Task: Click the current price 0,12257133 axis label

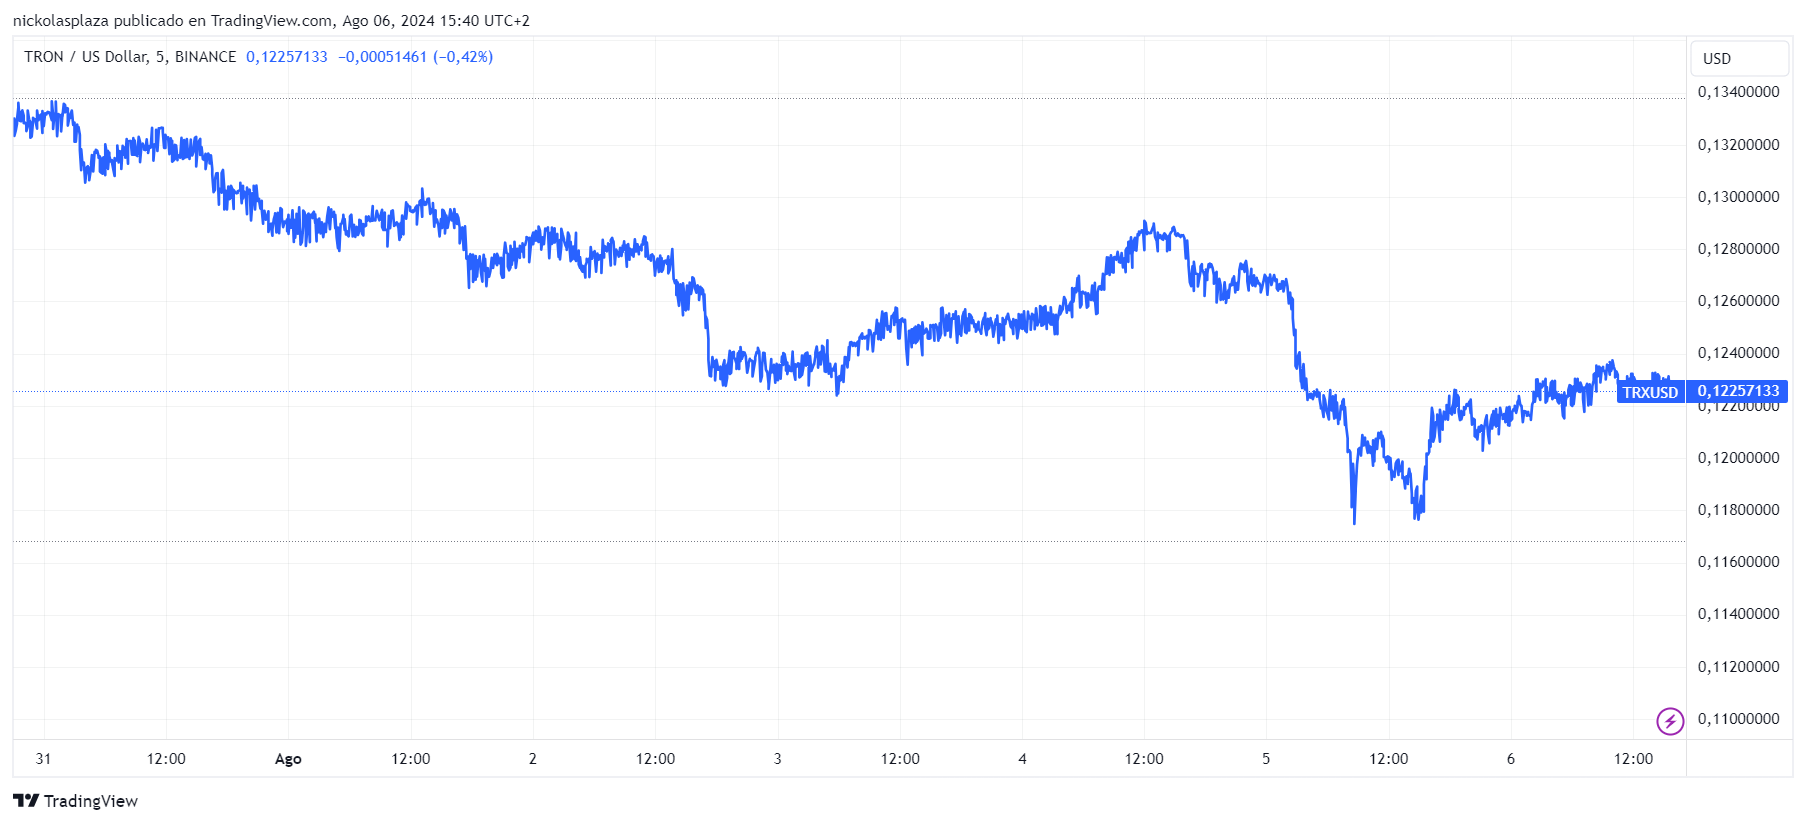Action: (x=1738, y=391)
